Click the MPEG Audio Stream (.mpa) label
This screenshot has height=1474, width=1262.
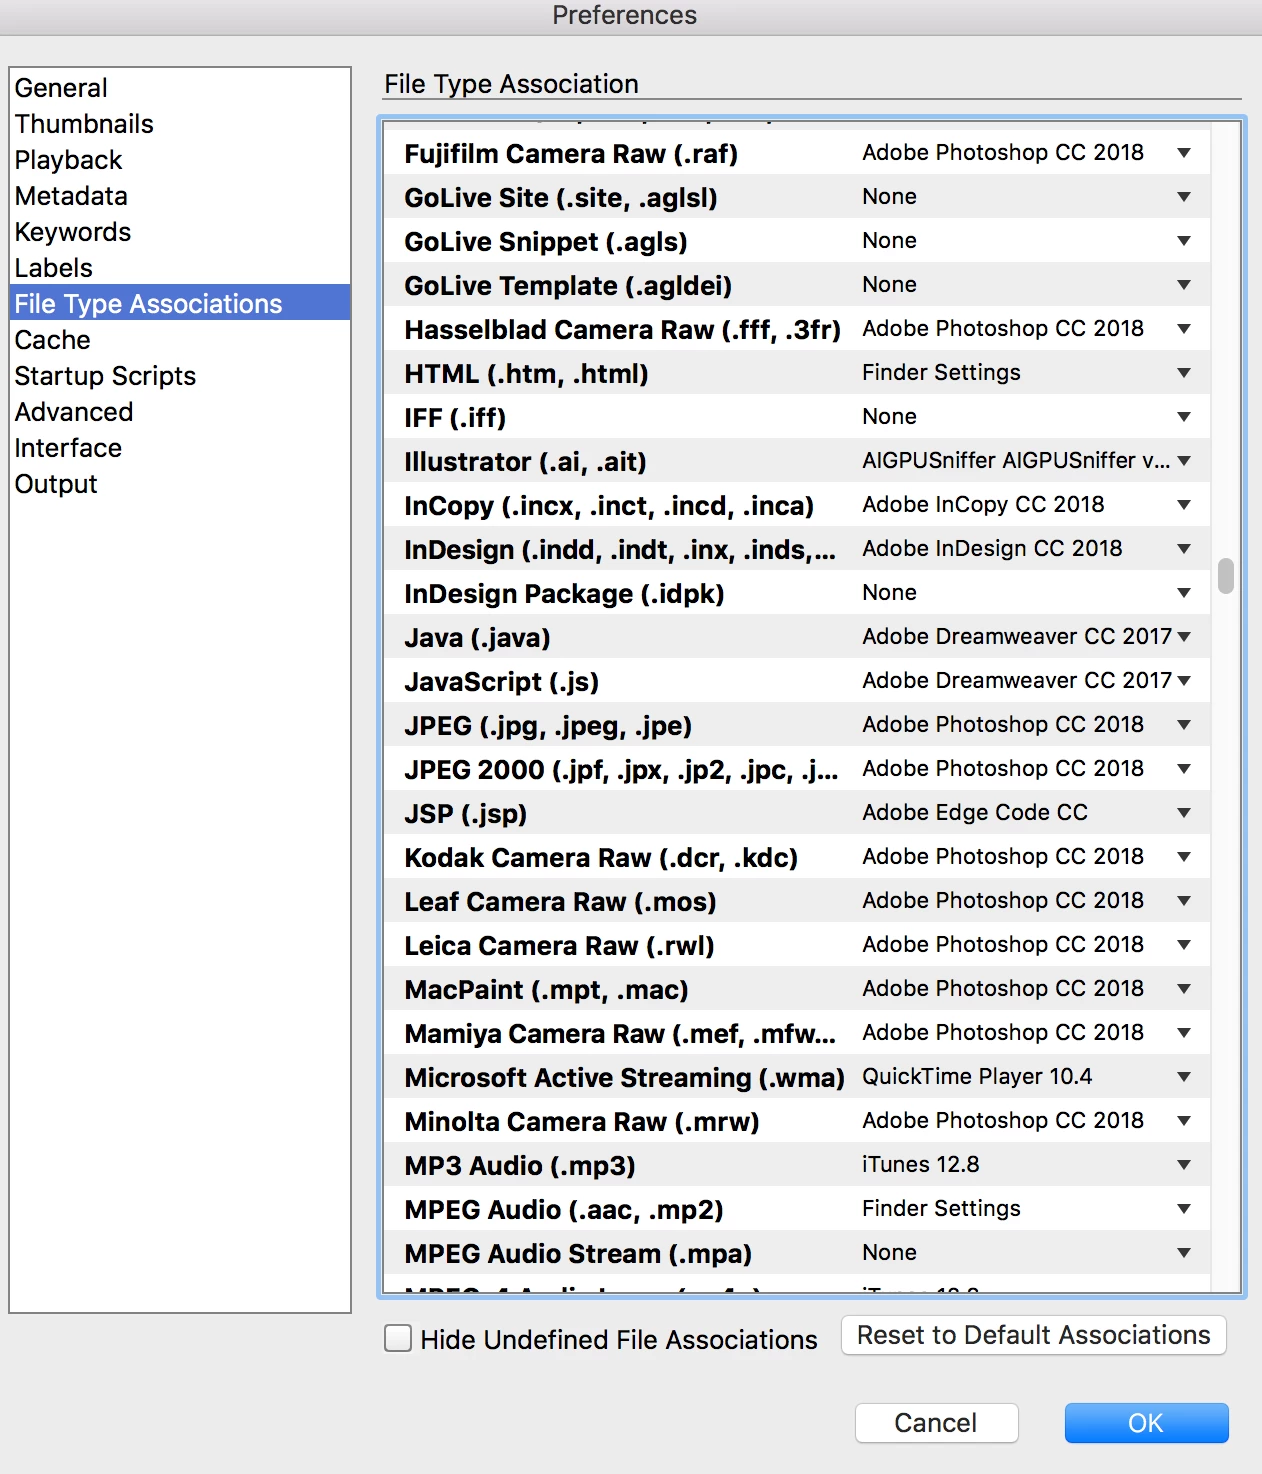578,1254
